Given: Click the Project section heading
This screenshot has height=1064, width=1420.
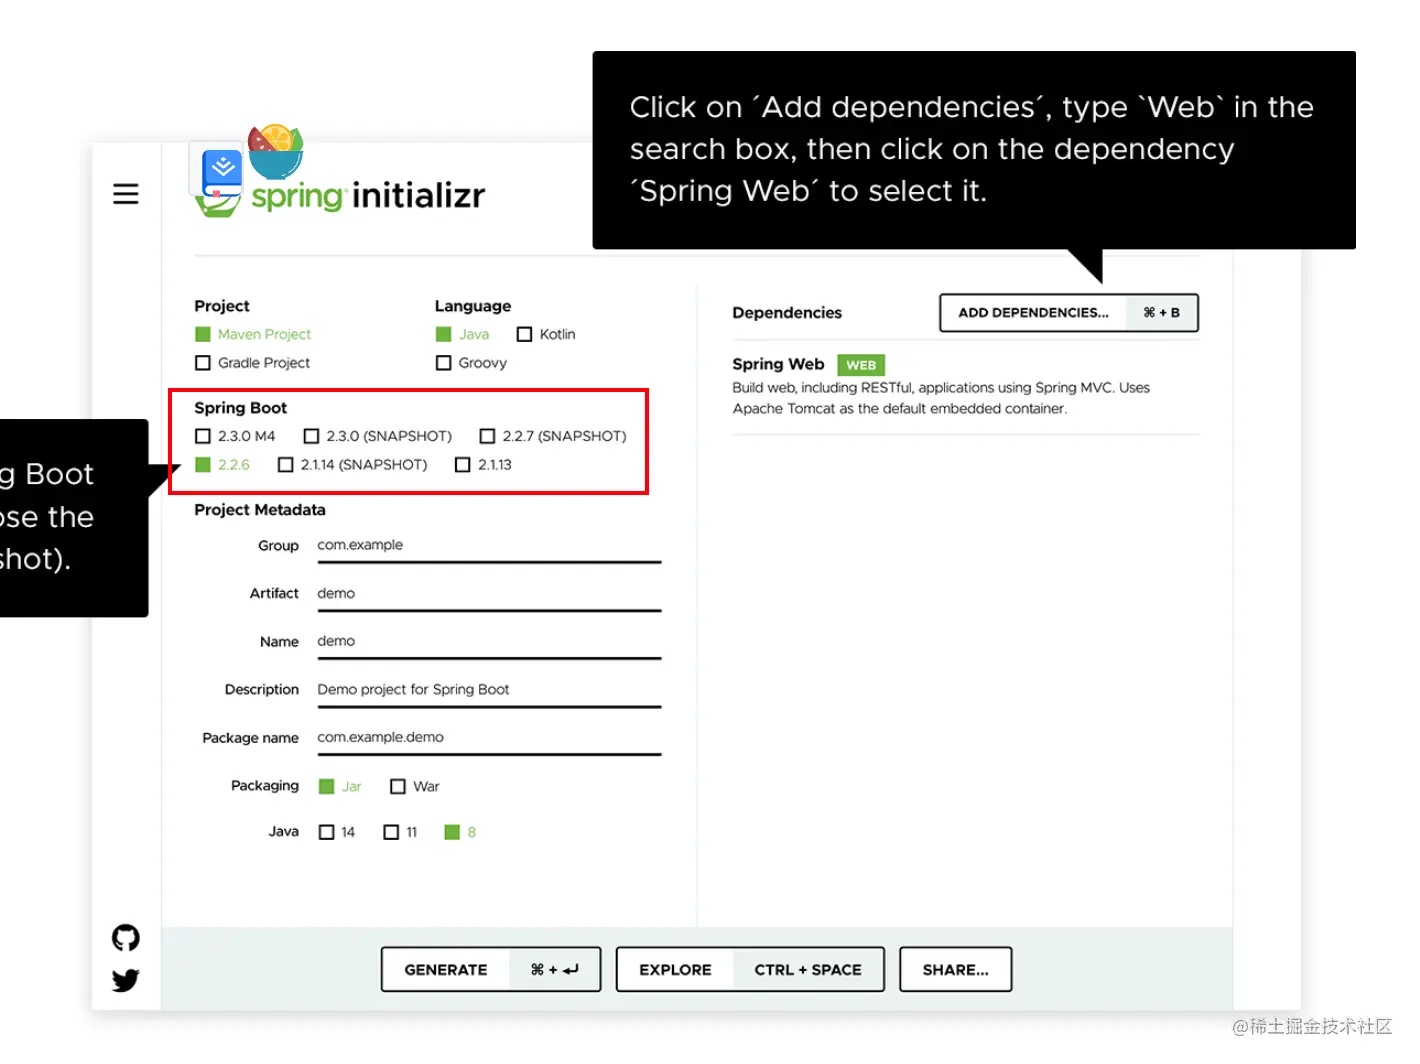Looking at the screenshot, I should [222, 306].
